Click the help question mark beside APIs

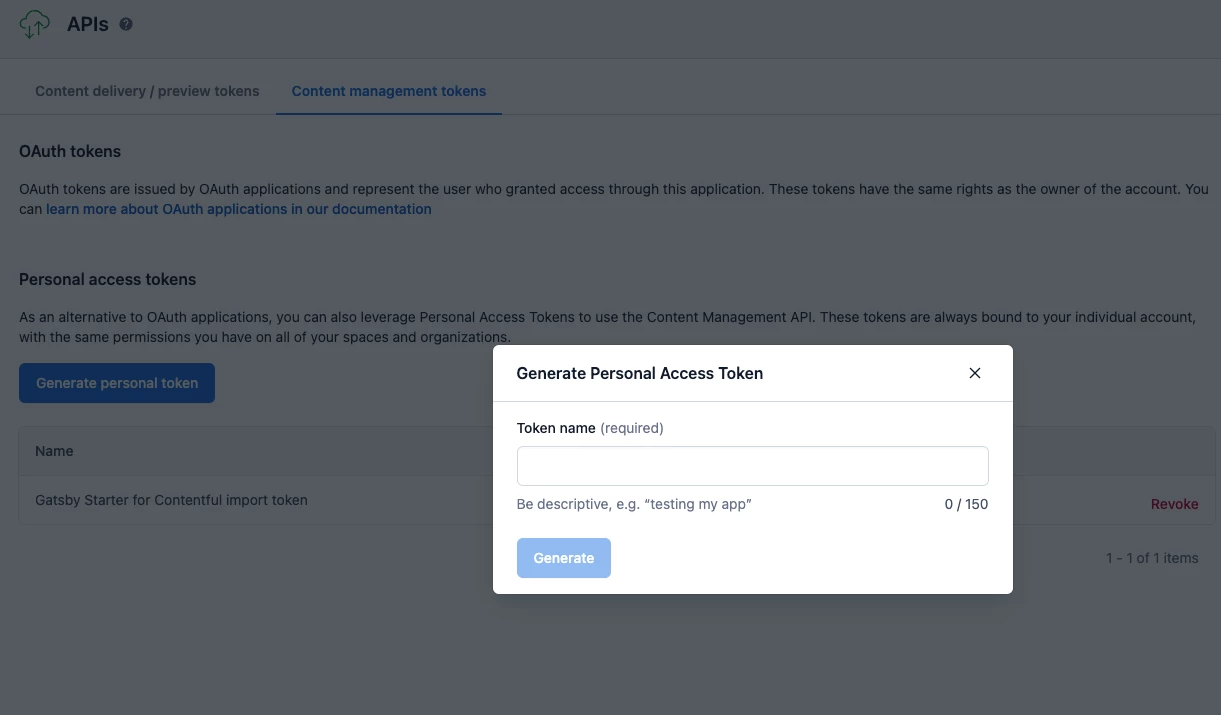click(x=126, y=24)
